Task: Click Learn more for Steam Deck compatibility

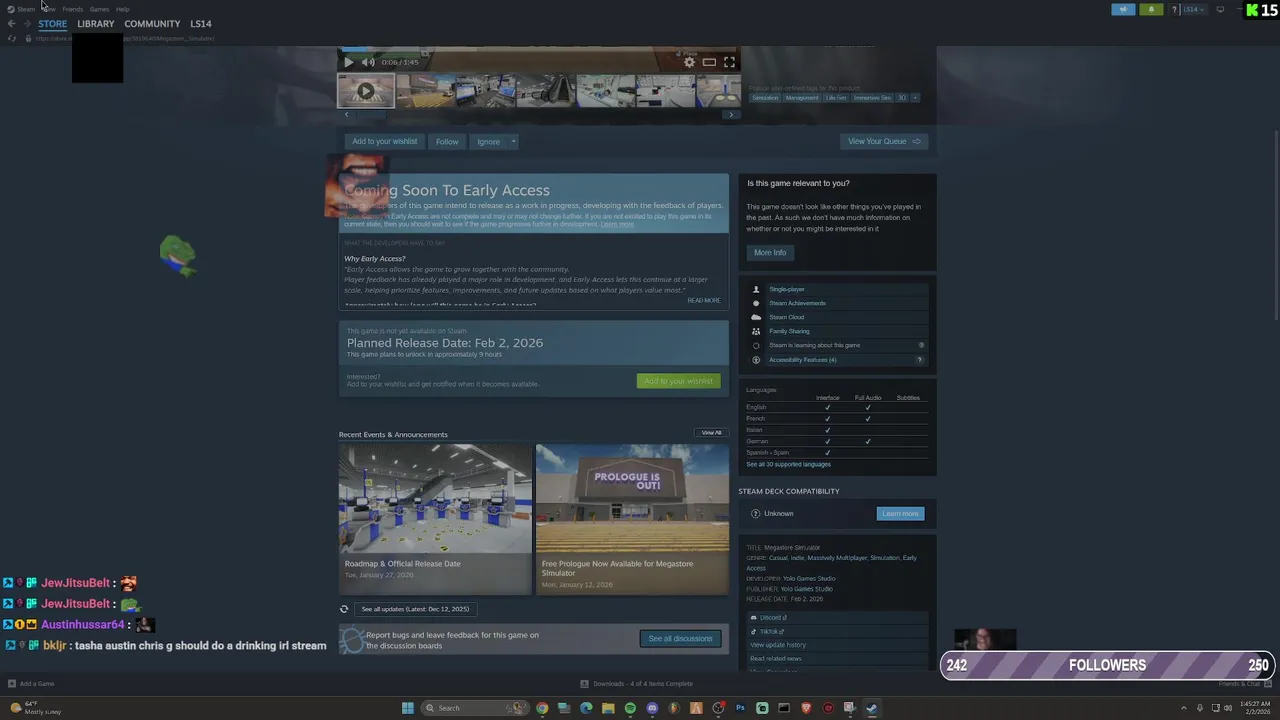Action: pyautogui.click(x=900, y=513)
